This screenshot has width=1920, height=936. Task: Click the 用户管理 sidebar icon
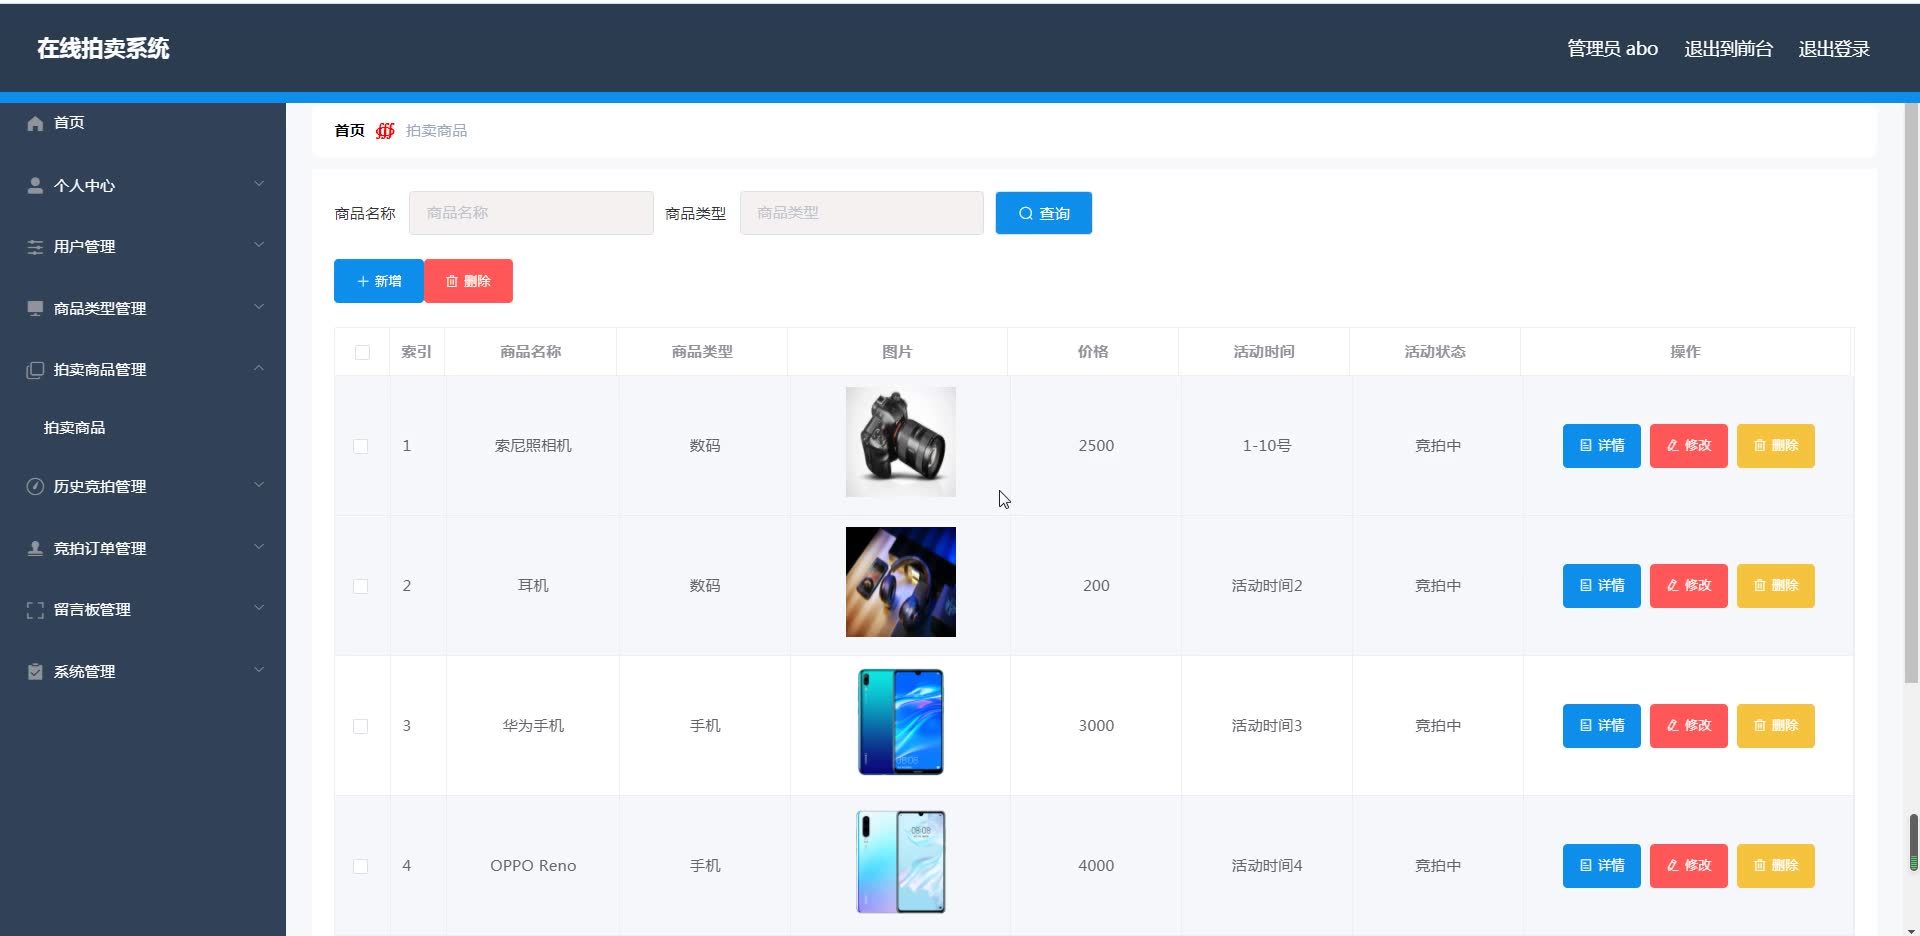coord(35,246)
